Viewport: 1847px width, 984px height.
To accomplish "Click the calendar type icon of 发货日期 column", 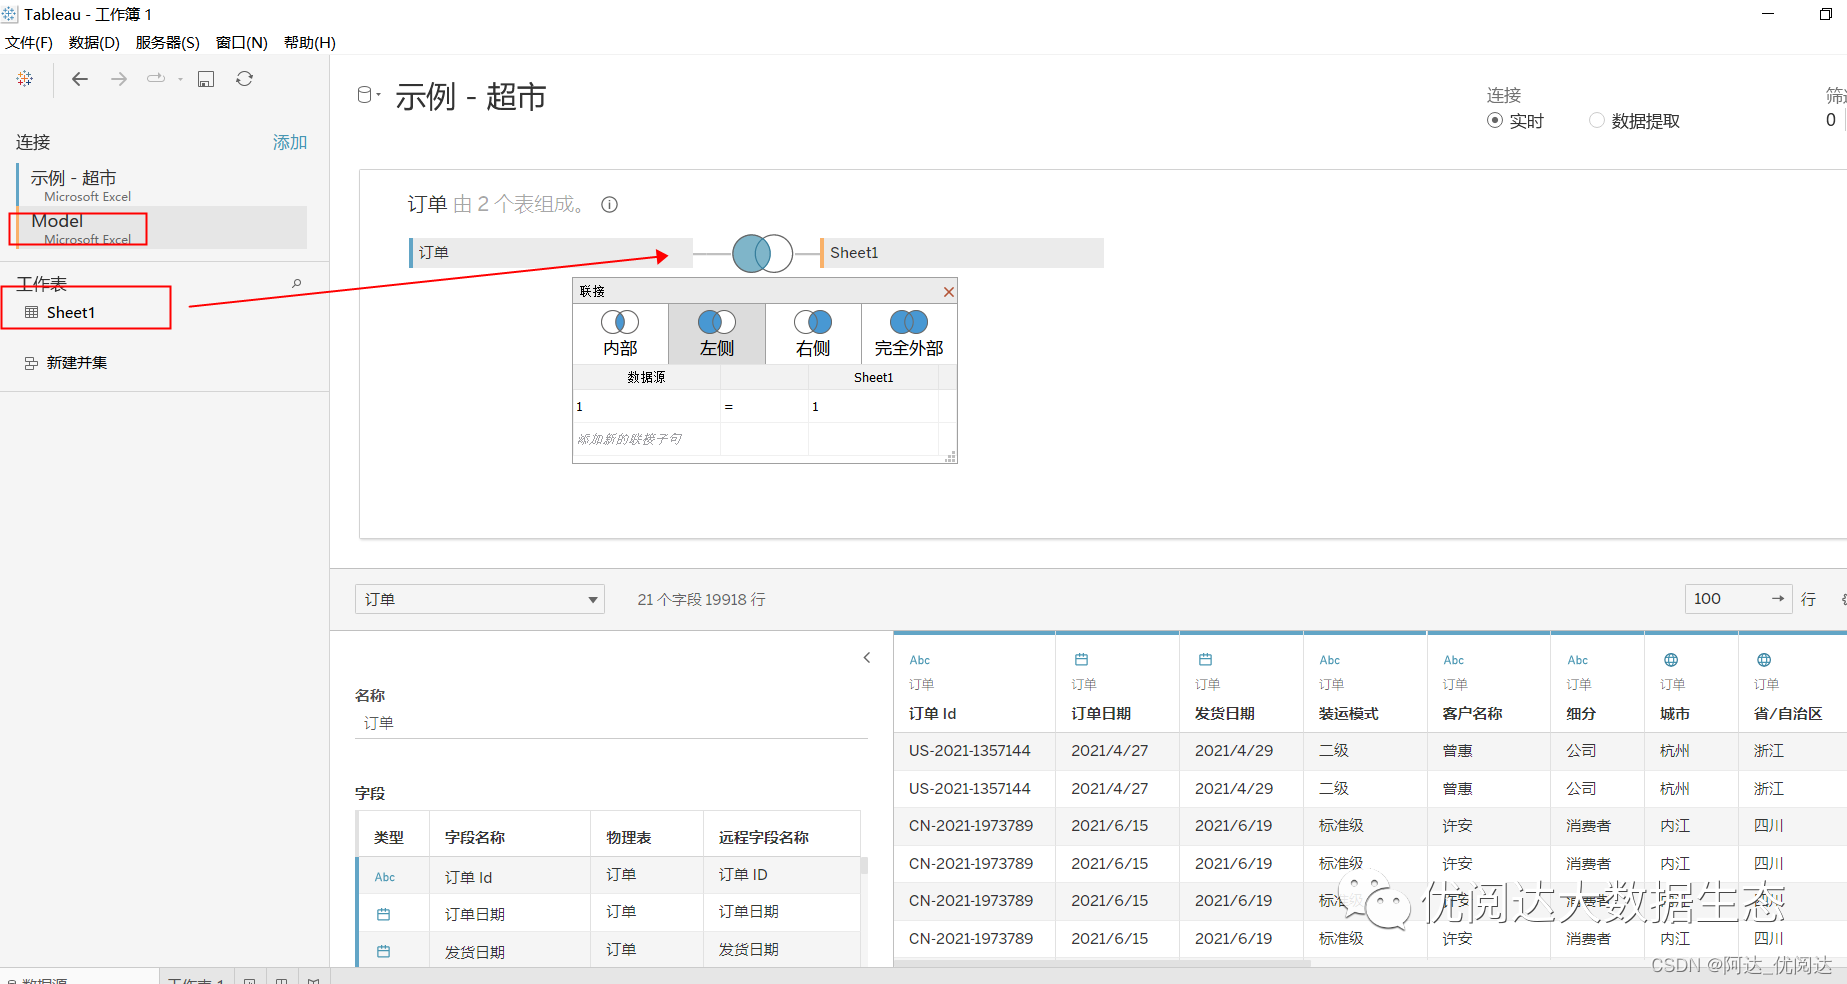I will pos(1205,659).
